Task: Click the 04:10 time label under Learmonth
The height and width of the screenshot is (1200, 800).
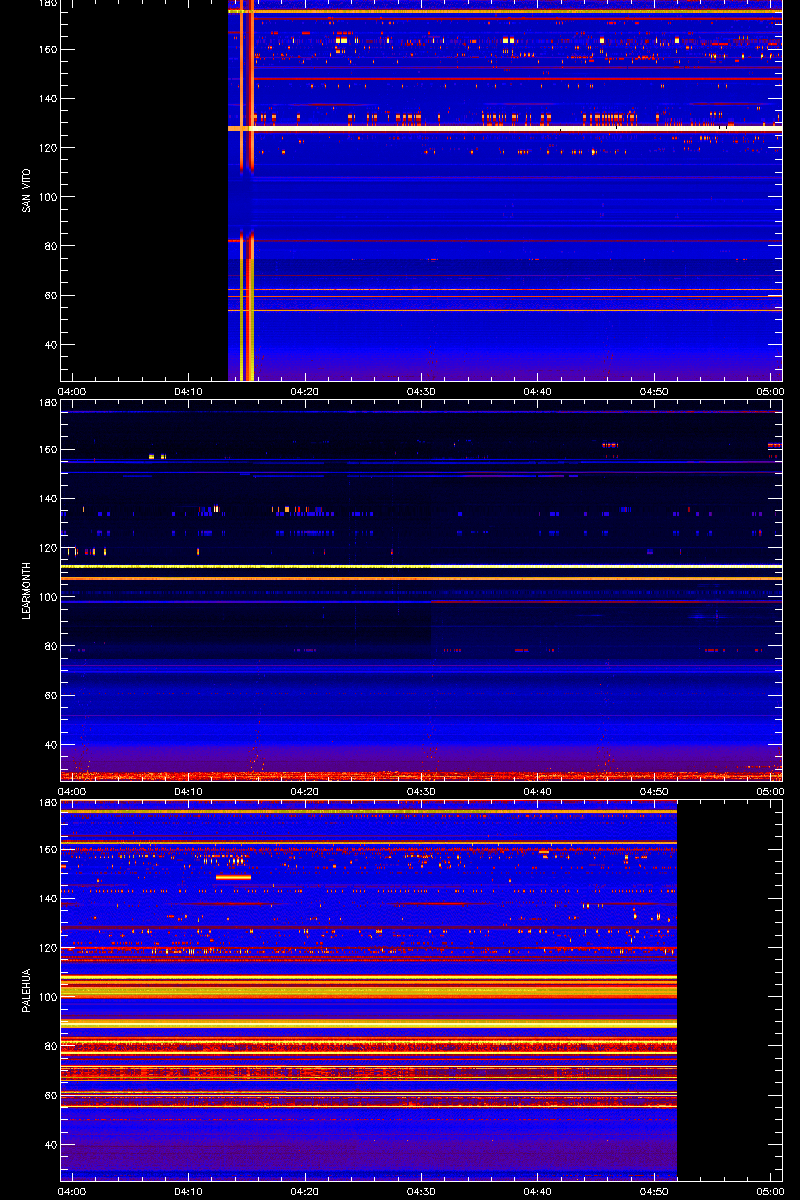Action: pos(190,792)
